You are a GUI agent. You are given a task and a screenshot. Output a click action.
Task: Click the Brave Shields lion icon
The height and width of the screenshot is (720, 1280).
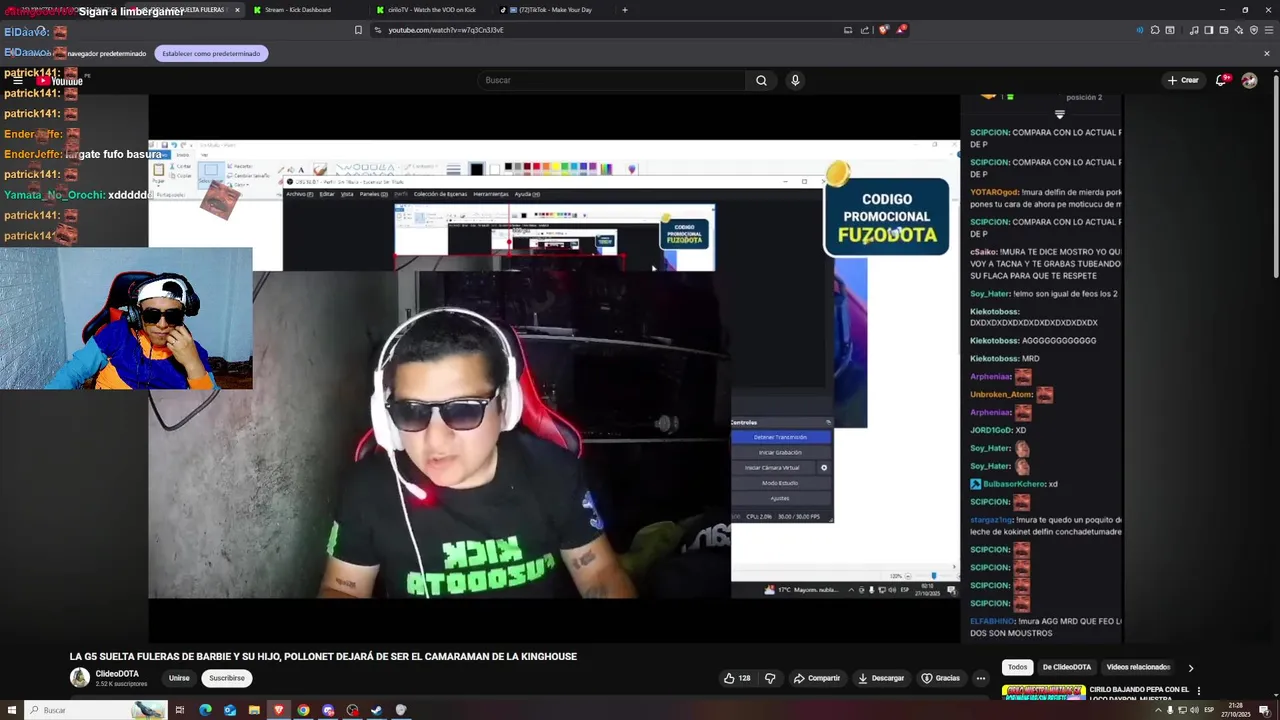tap(883, 30)
